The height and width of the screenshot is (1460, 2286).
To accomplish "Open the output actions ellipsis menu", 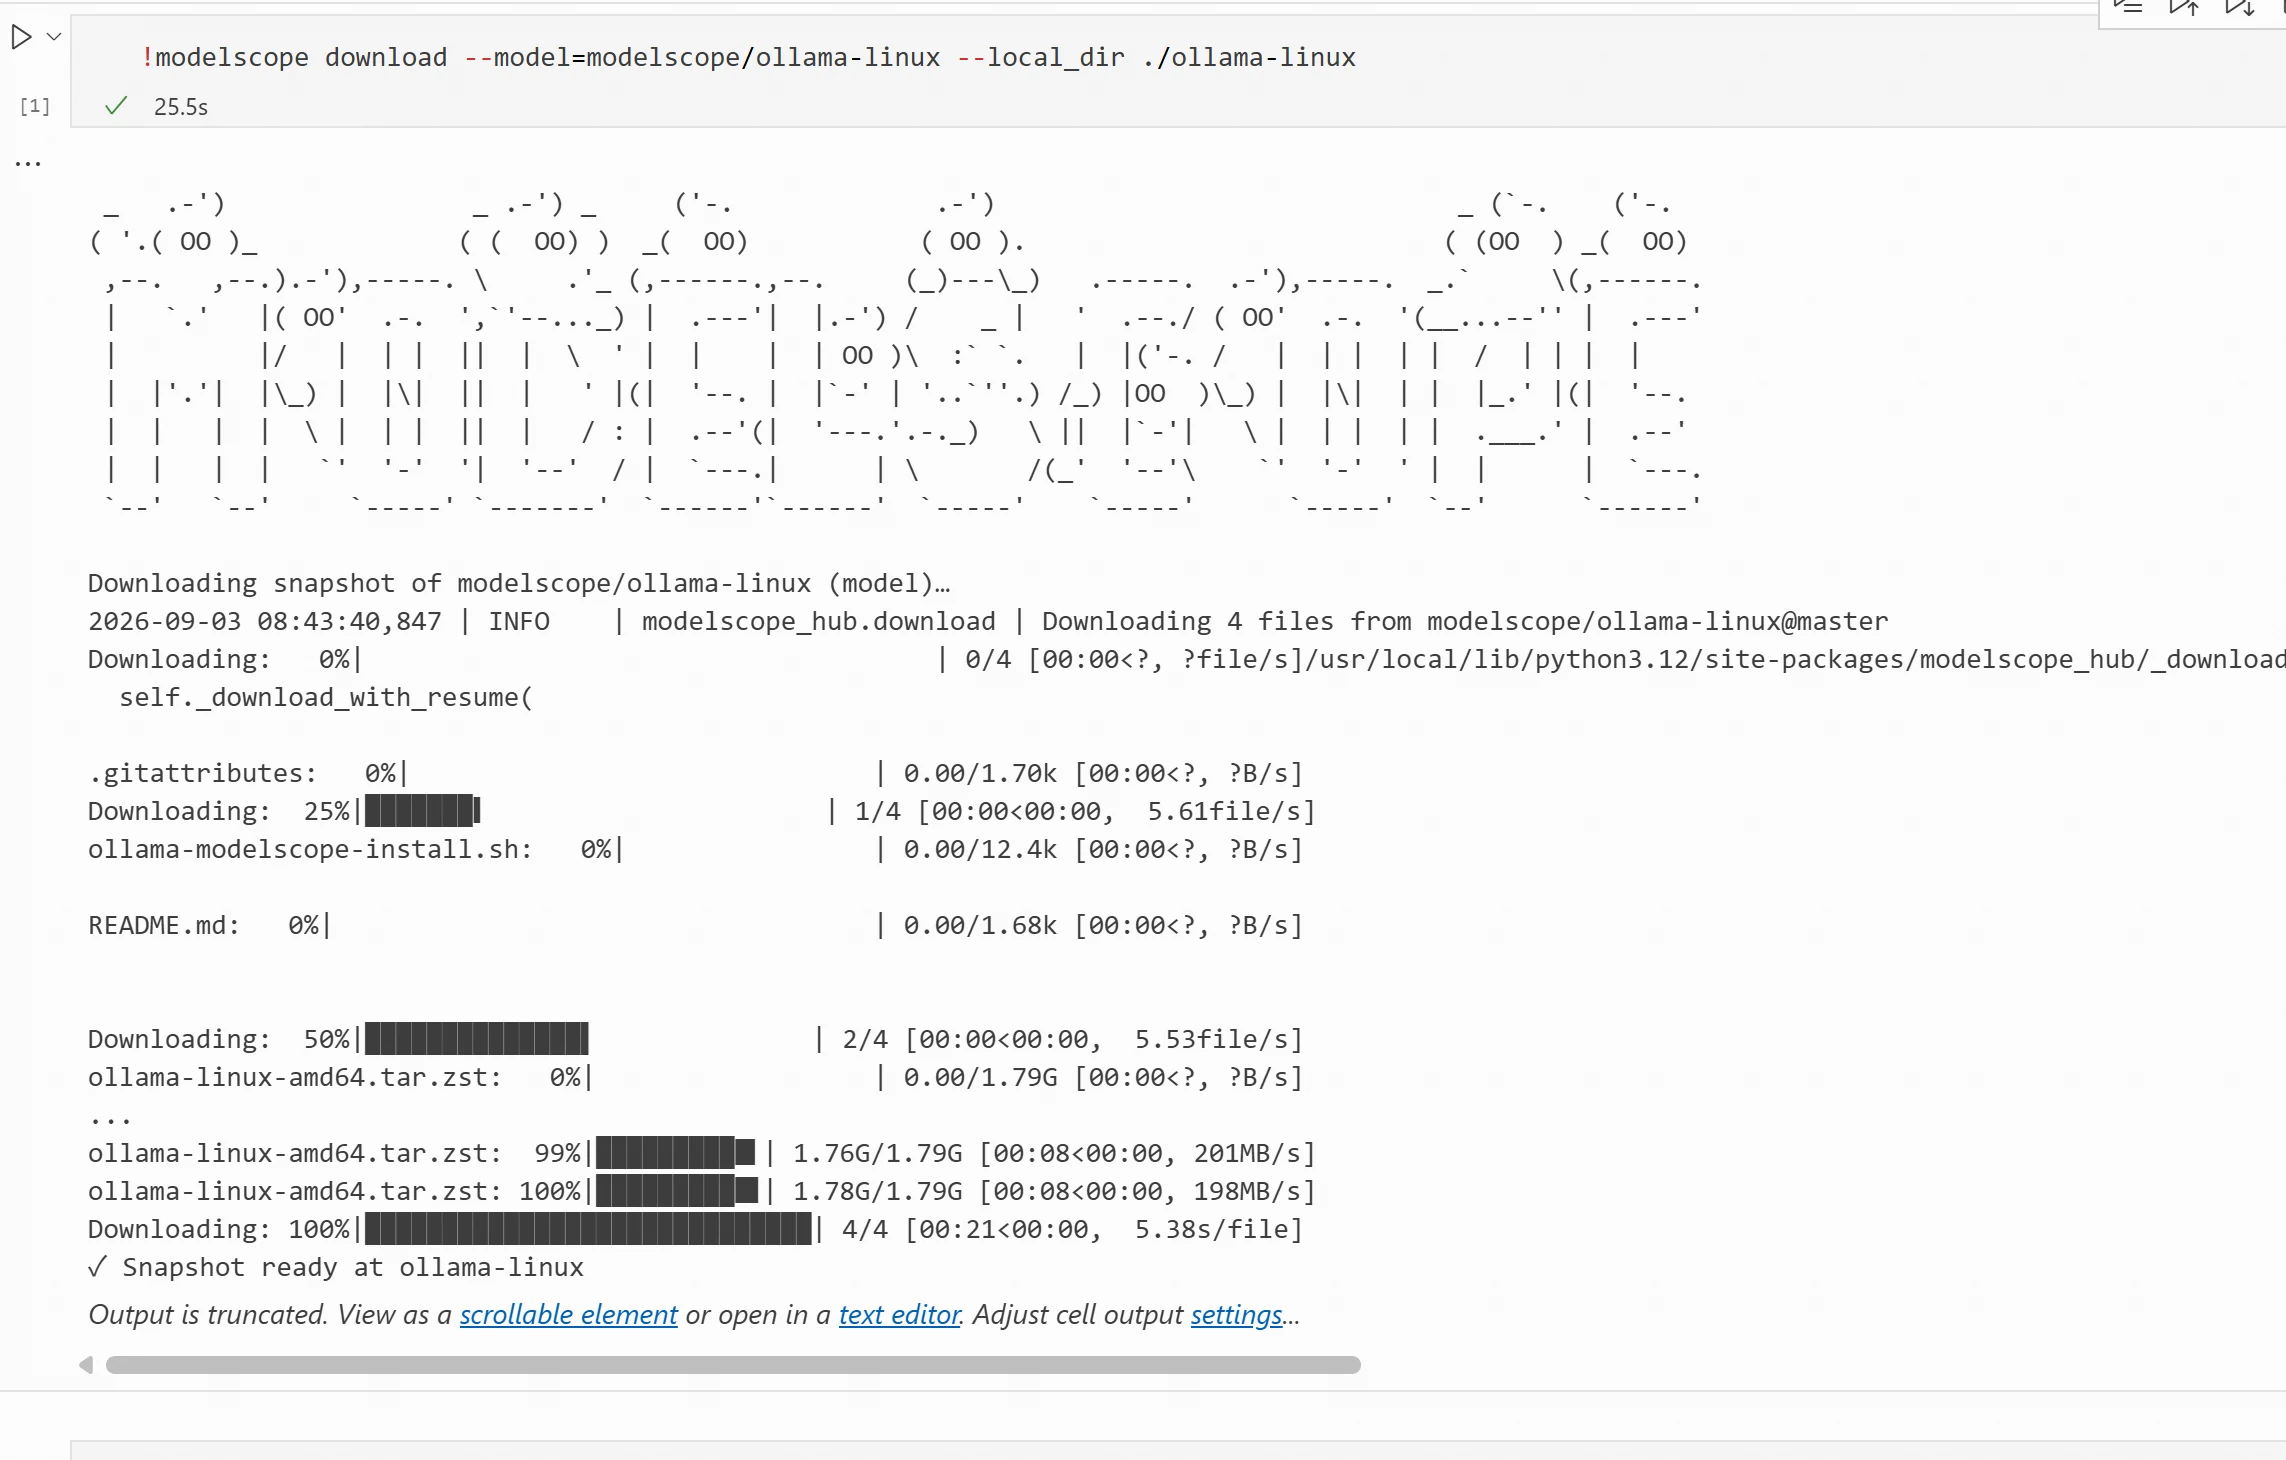I will tap(28, 163).
